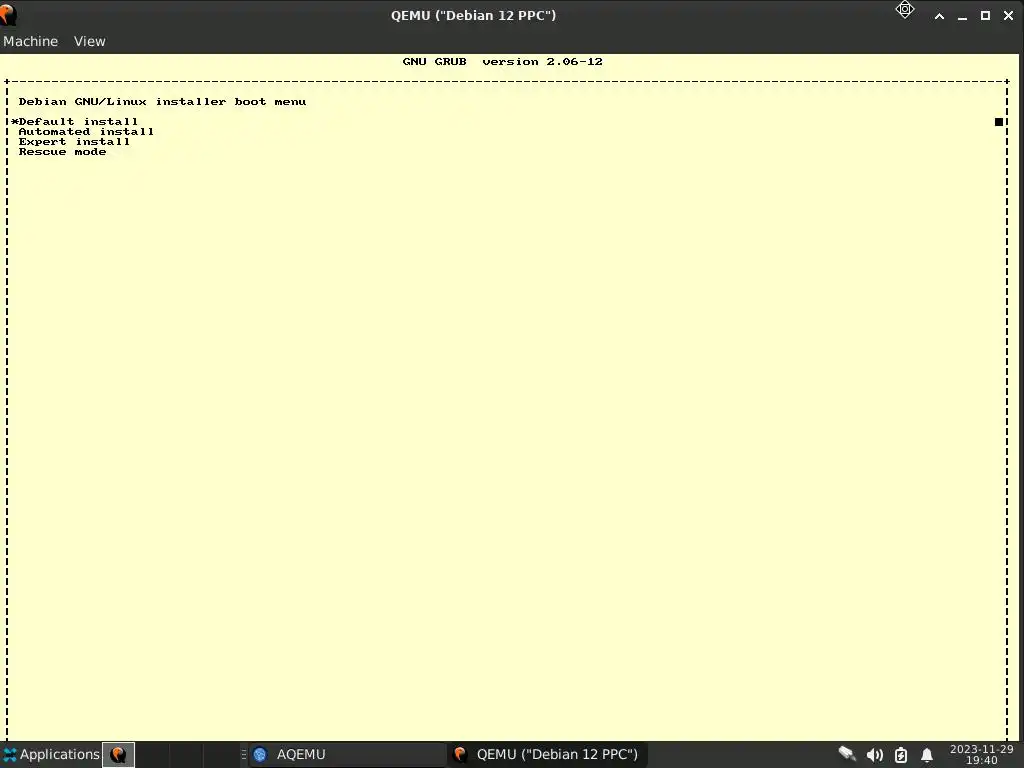The image size is (1024, 768).
Task: Click the battery power tray icon
Action: (901, 755)
